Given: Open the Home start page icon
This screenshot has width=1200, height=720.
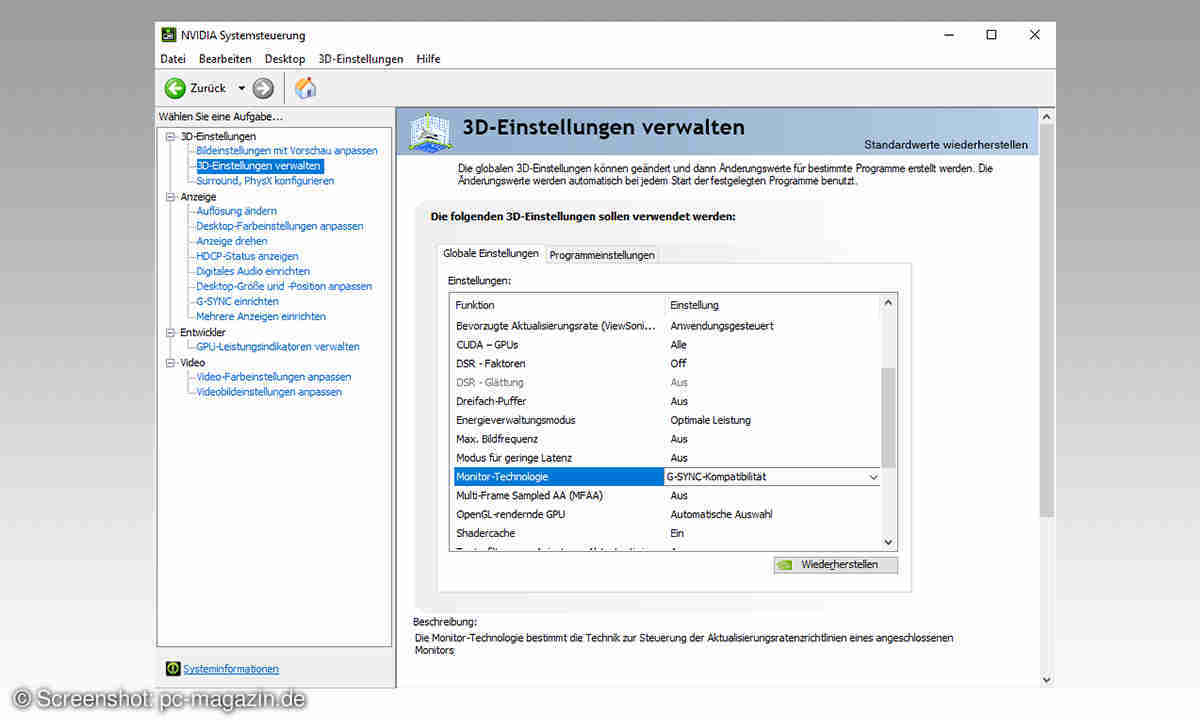Looking at the screenshot, I should click(306, 88).
